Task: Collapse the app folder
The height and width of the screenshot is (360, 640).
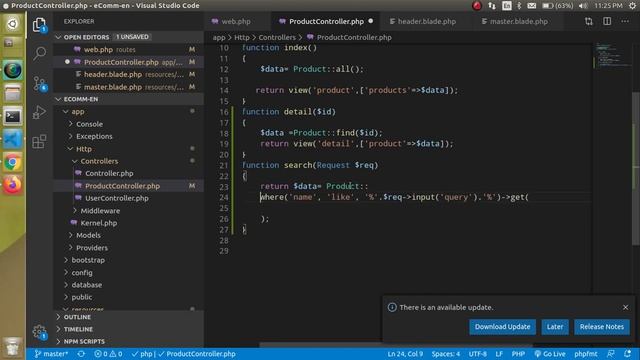Action: [129, 111]
